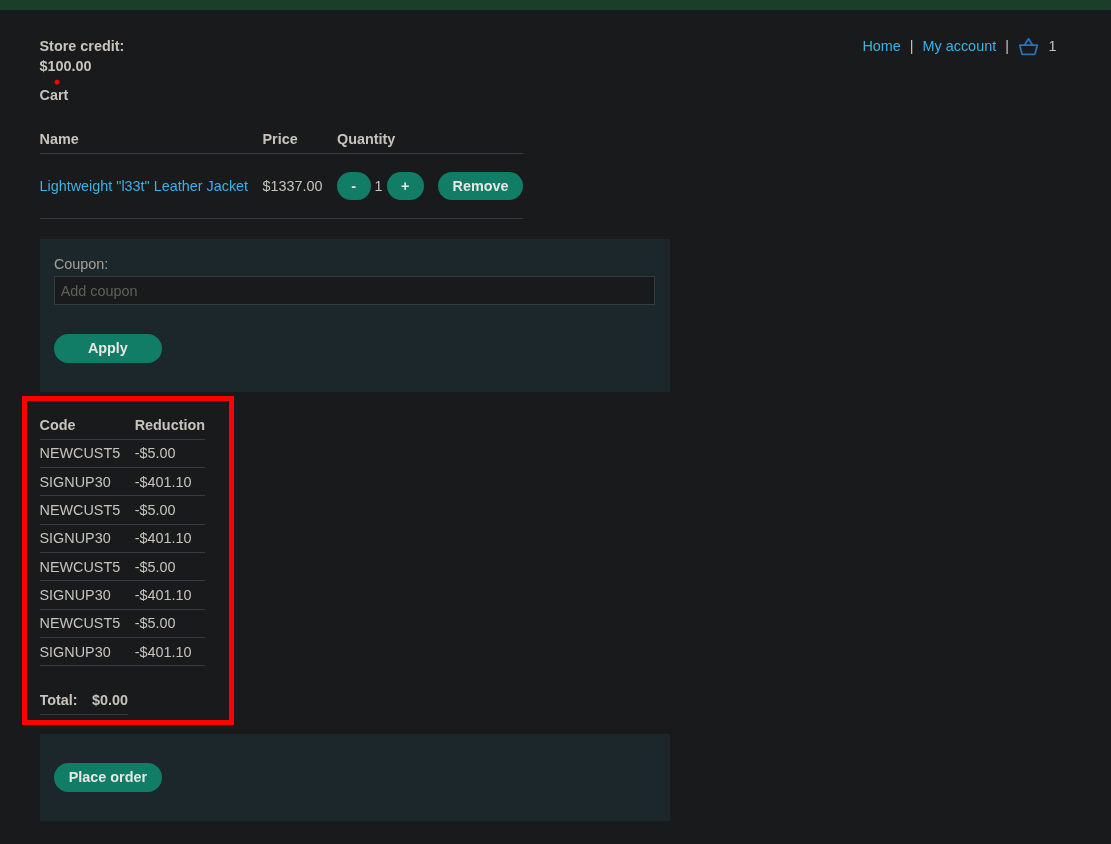Click the Quantity column header

tap(366, 139)
